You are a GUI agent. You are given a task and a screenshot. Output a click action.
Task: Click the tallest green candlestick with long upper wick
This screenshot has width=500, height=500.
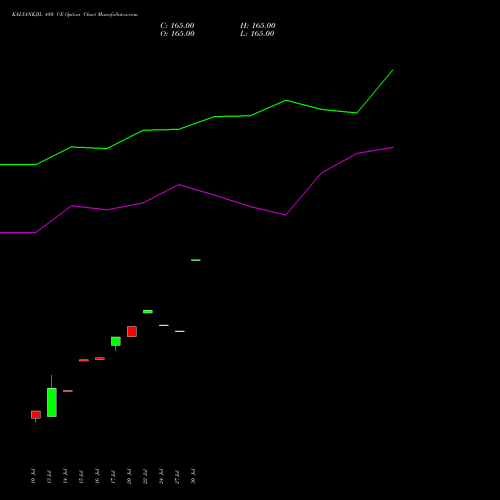(x=52, y=402)
